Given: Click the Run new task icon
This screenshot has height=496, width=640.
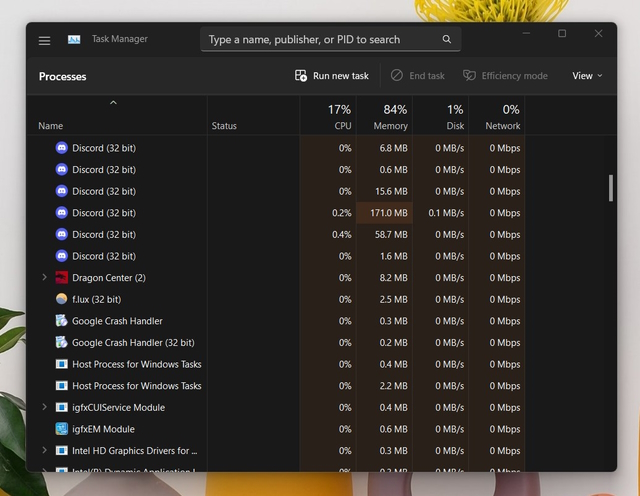Looking at the screenshot, I should (301, 76).
